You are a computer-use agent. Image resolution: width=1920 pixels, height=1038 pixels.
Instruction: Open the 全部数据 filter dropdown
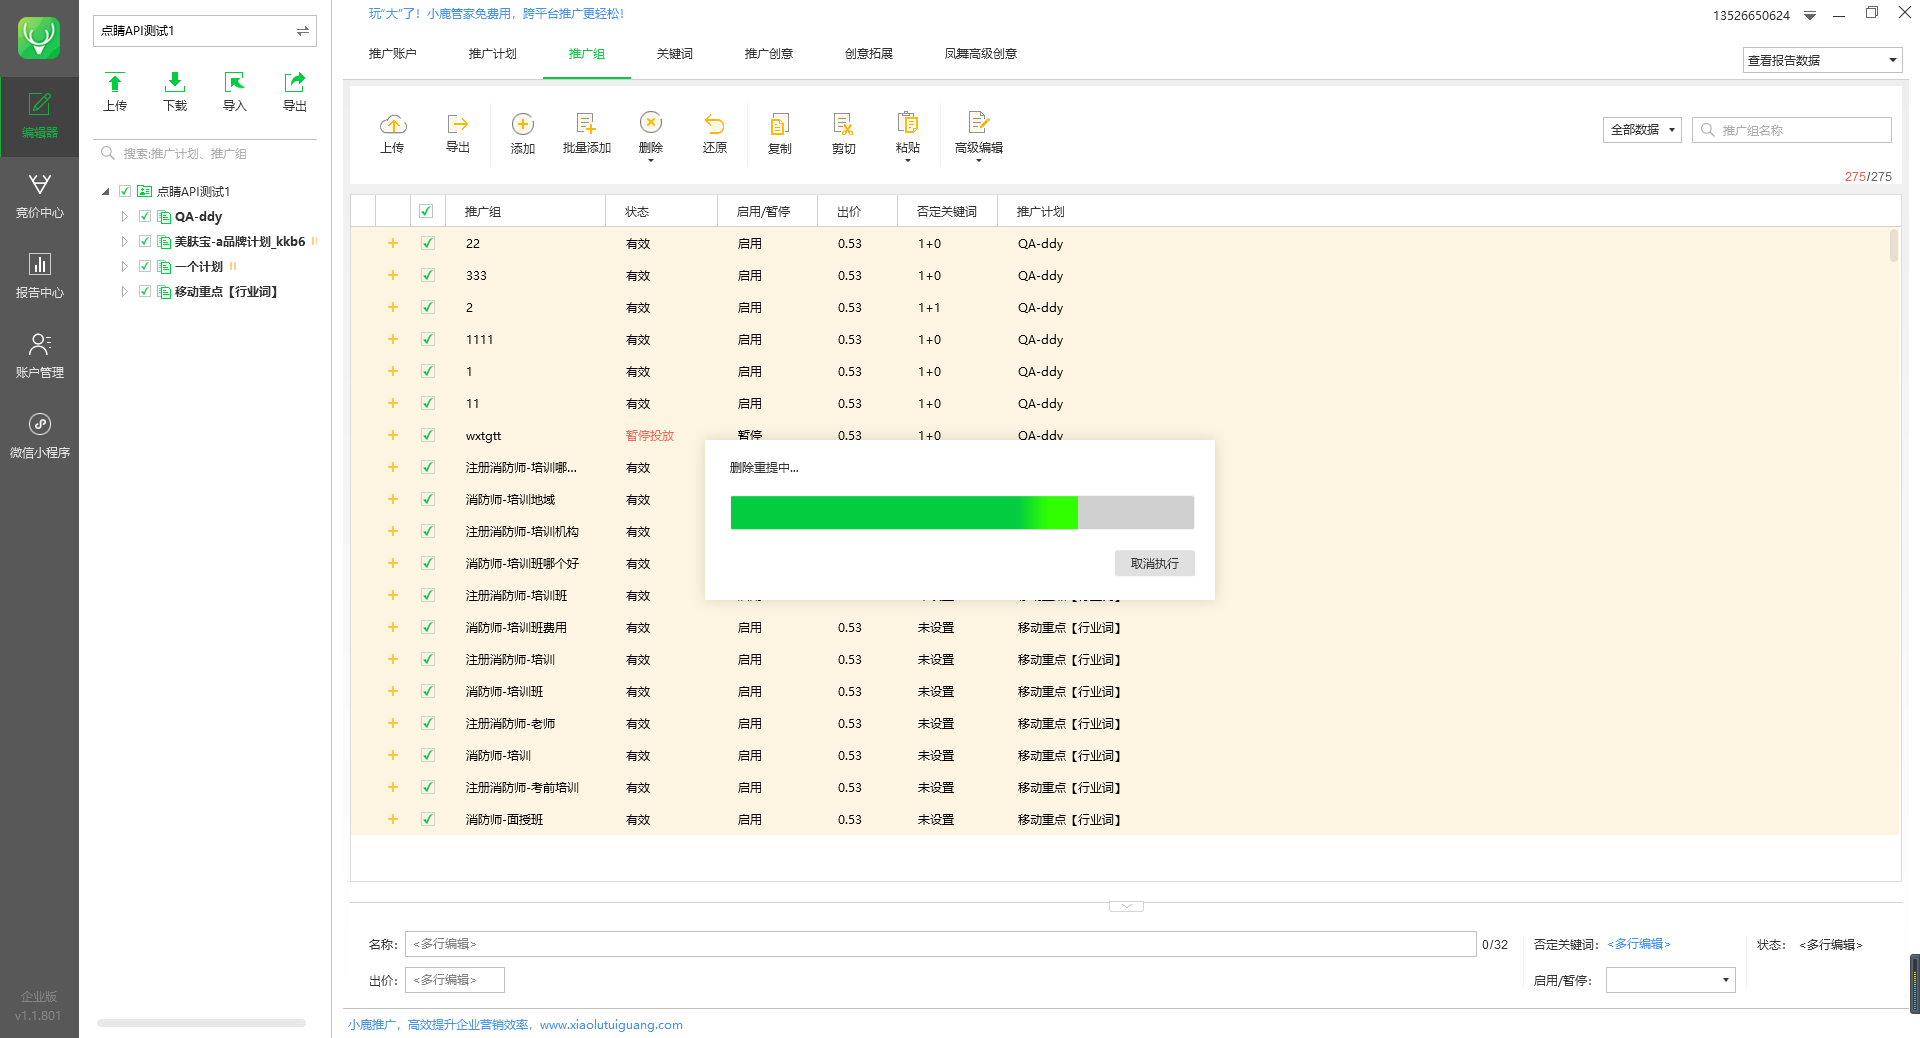coord(1642,130)
